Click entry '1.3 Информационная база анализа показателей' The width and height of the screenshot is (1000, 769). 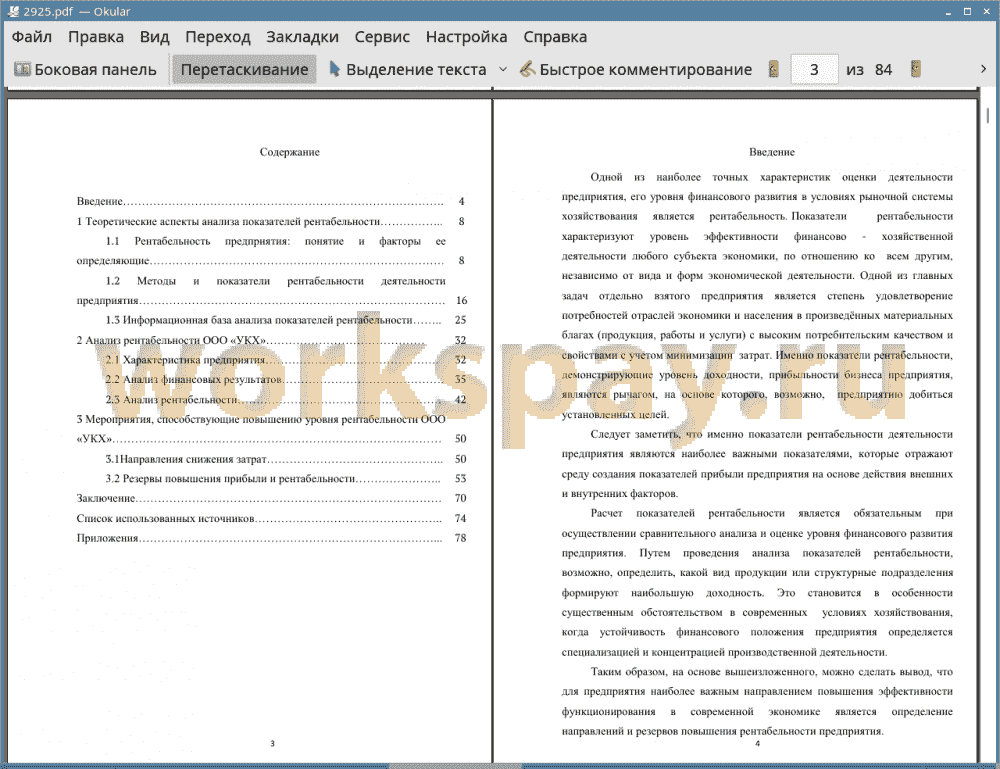pos(286,320)
